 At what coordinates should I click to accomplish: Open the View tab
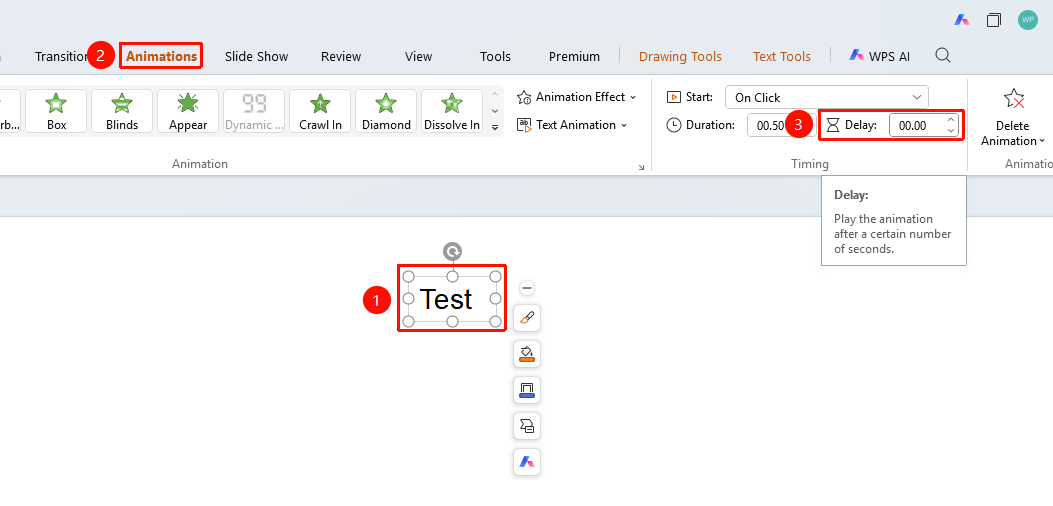coord(418,56)
